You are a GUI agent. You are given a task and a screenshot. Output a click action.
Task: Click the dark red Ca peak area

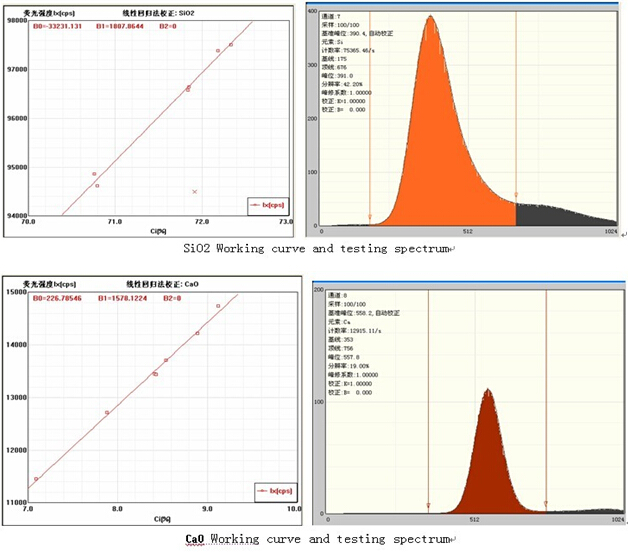(x=487, y=460)
